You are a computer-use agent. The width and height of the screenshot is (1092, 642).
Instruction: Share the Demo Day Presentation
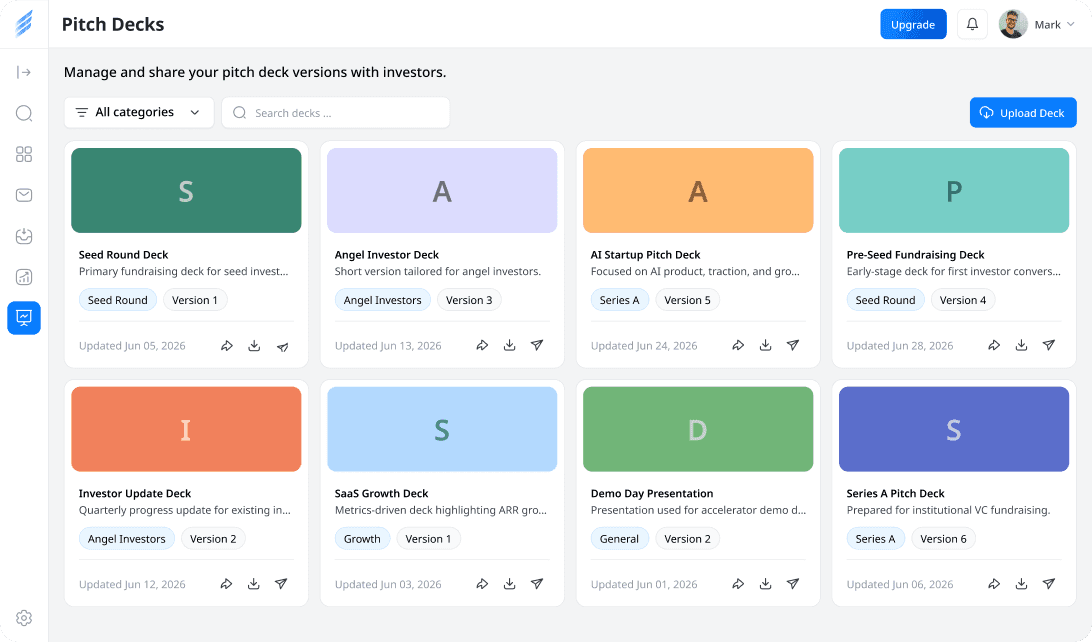pos(738,584)
